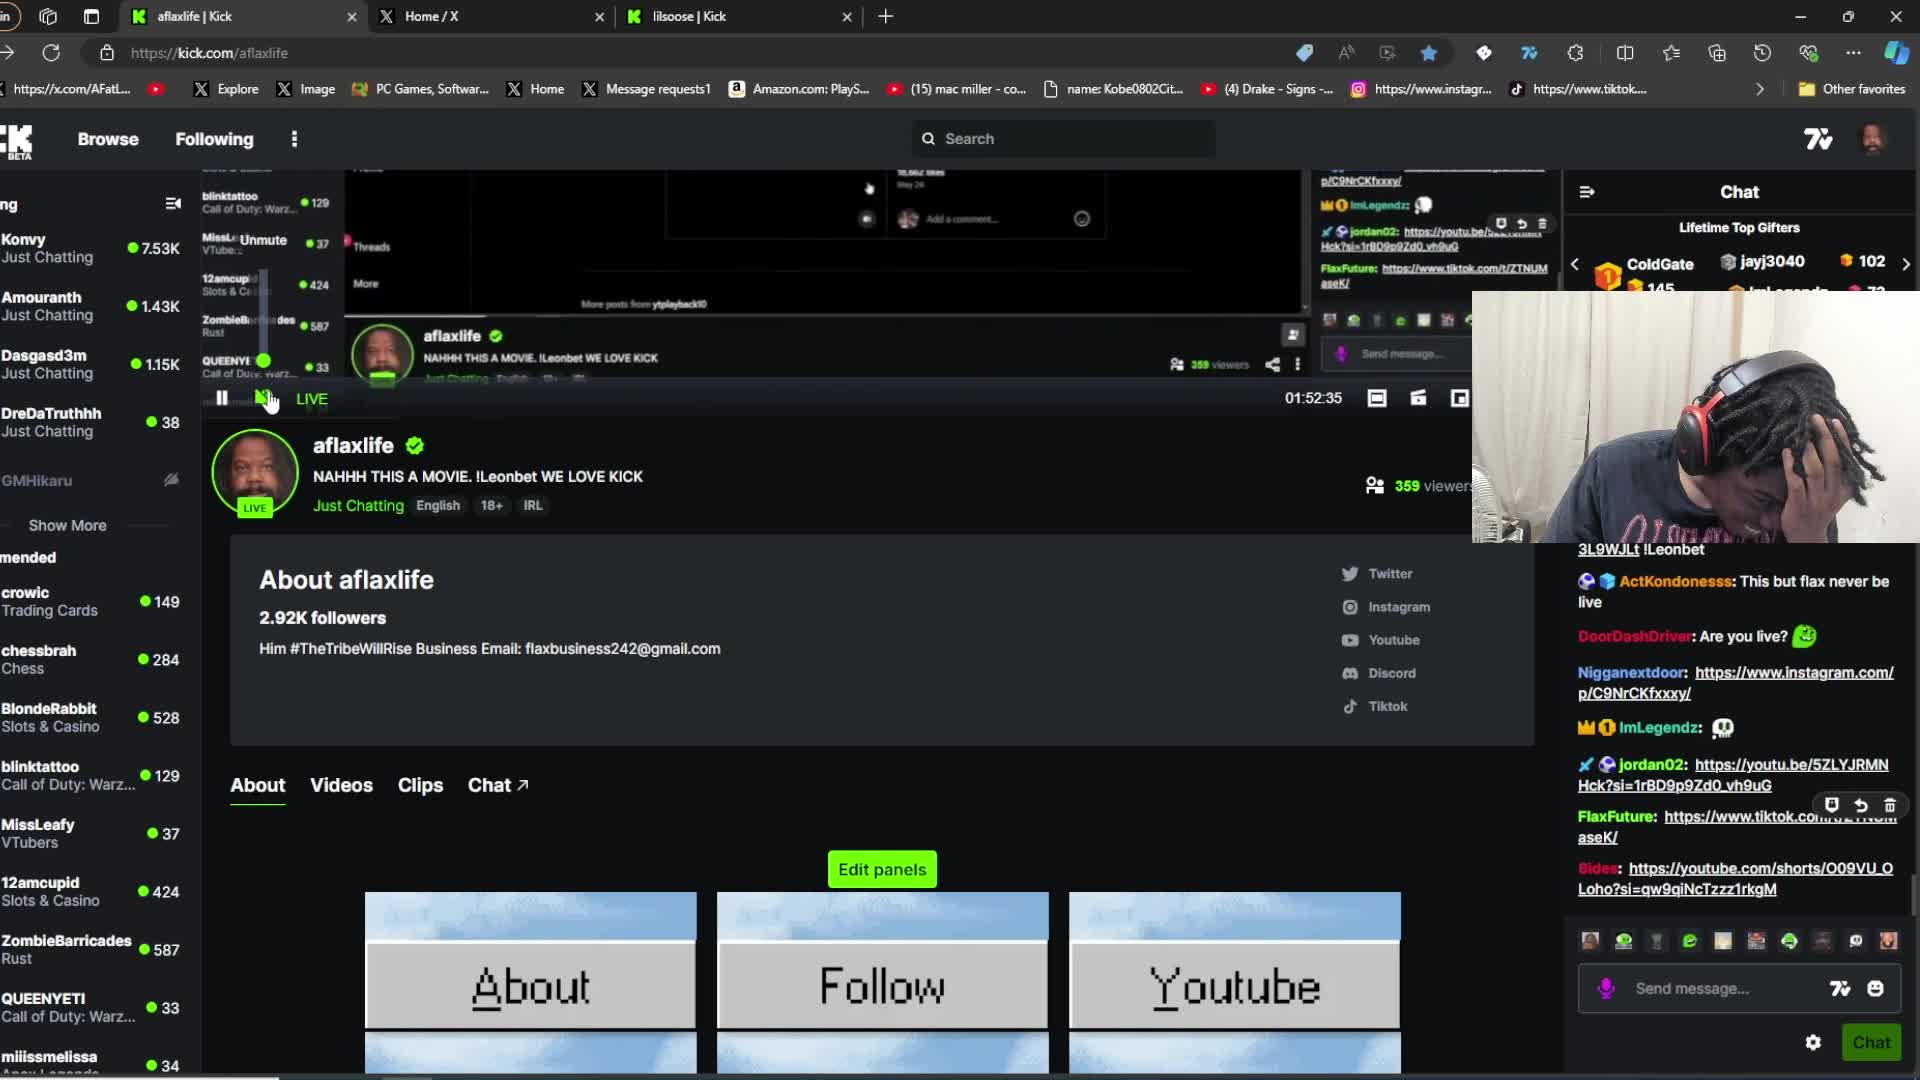Open Konvy channel in sidebar
The height and width of the screenshot is (1080, 1920).
pos(90,248)
